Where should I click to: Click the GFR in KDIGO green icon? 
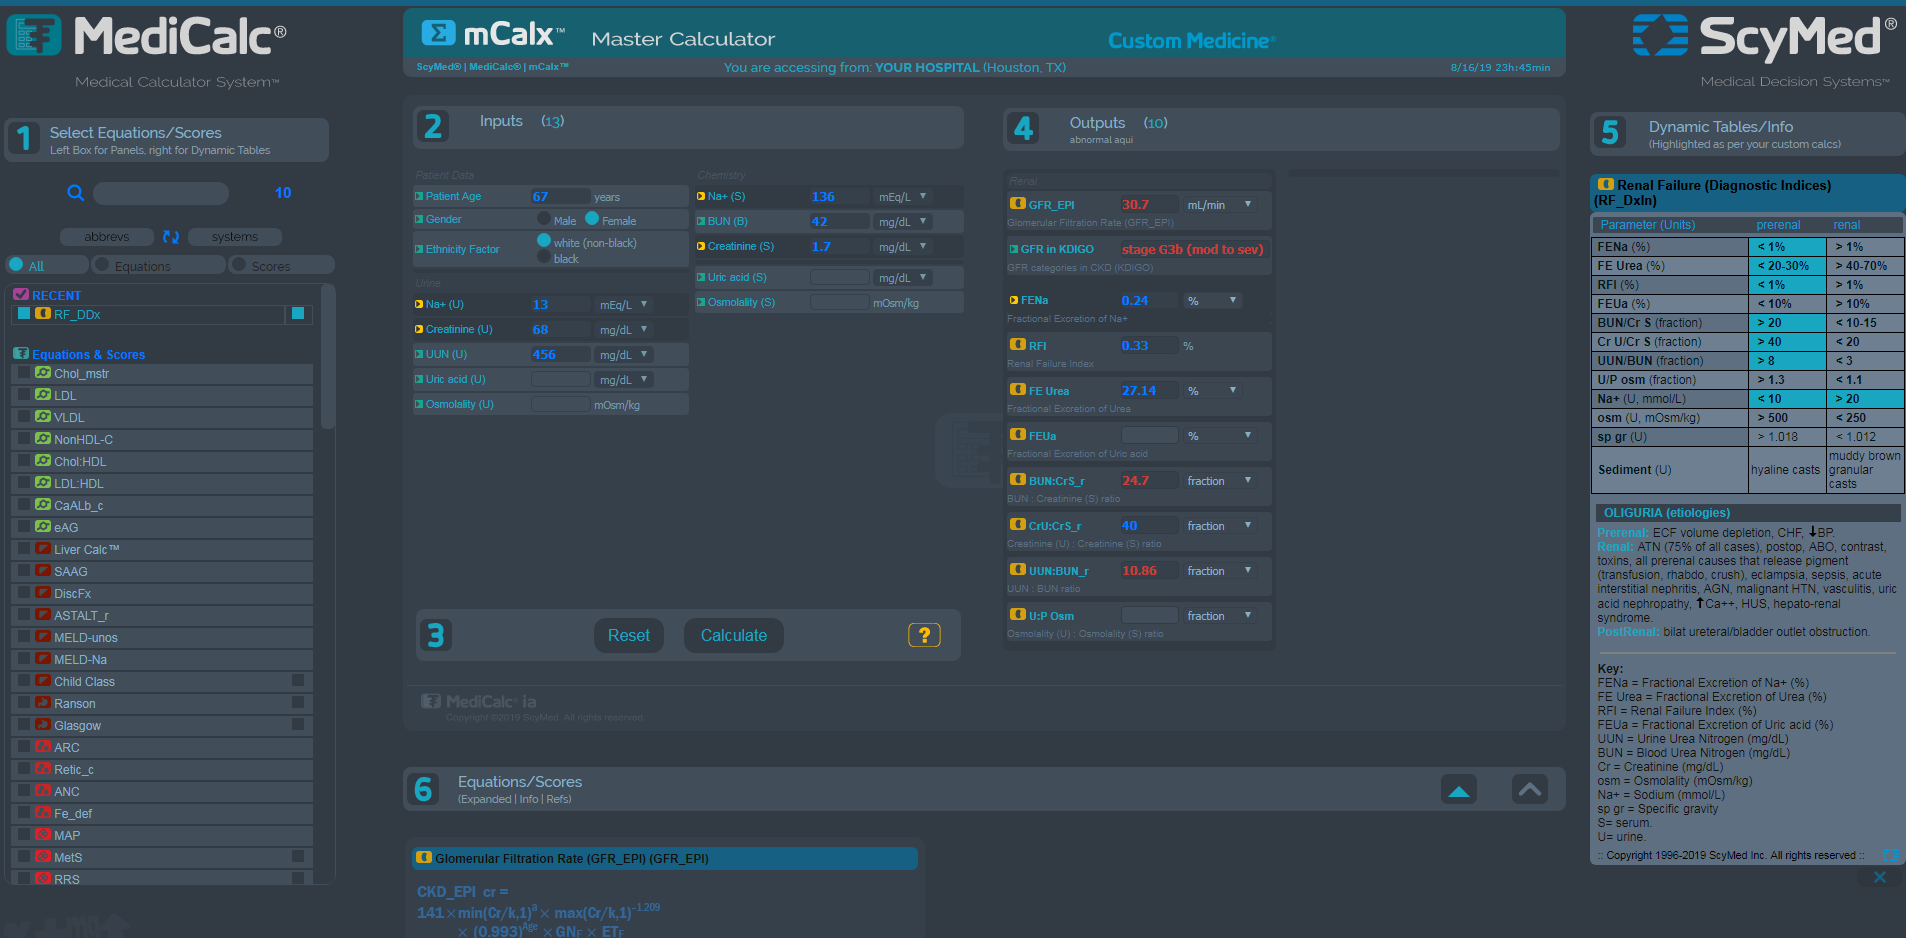click(1014, 249)
